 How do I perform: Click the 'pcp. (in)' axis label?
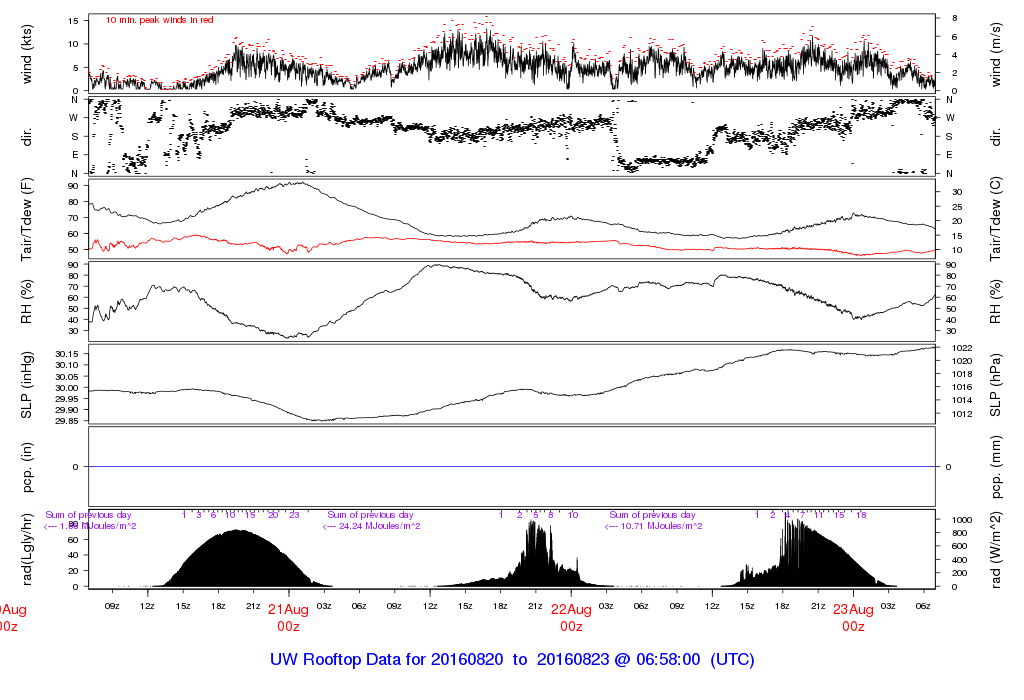pyautogui.click(x=27, y=467)
